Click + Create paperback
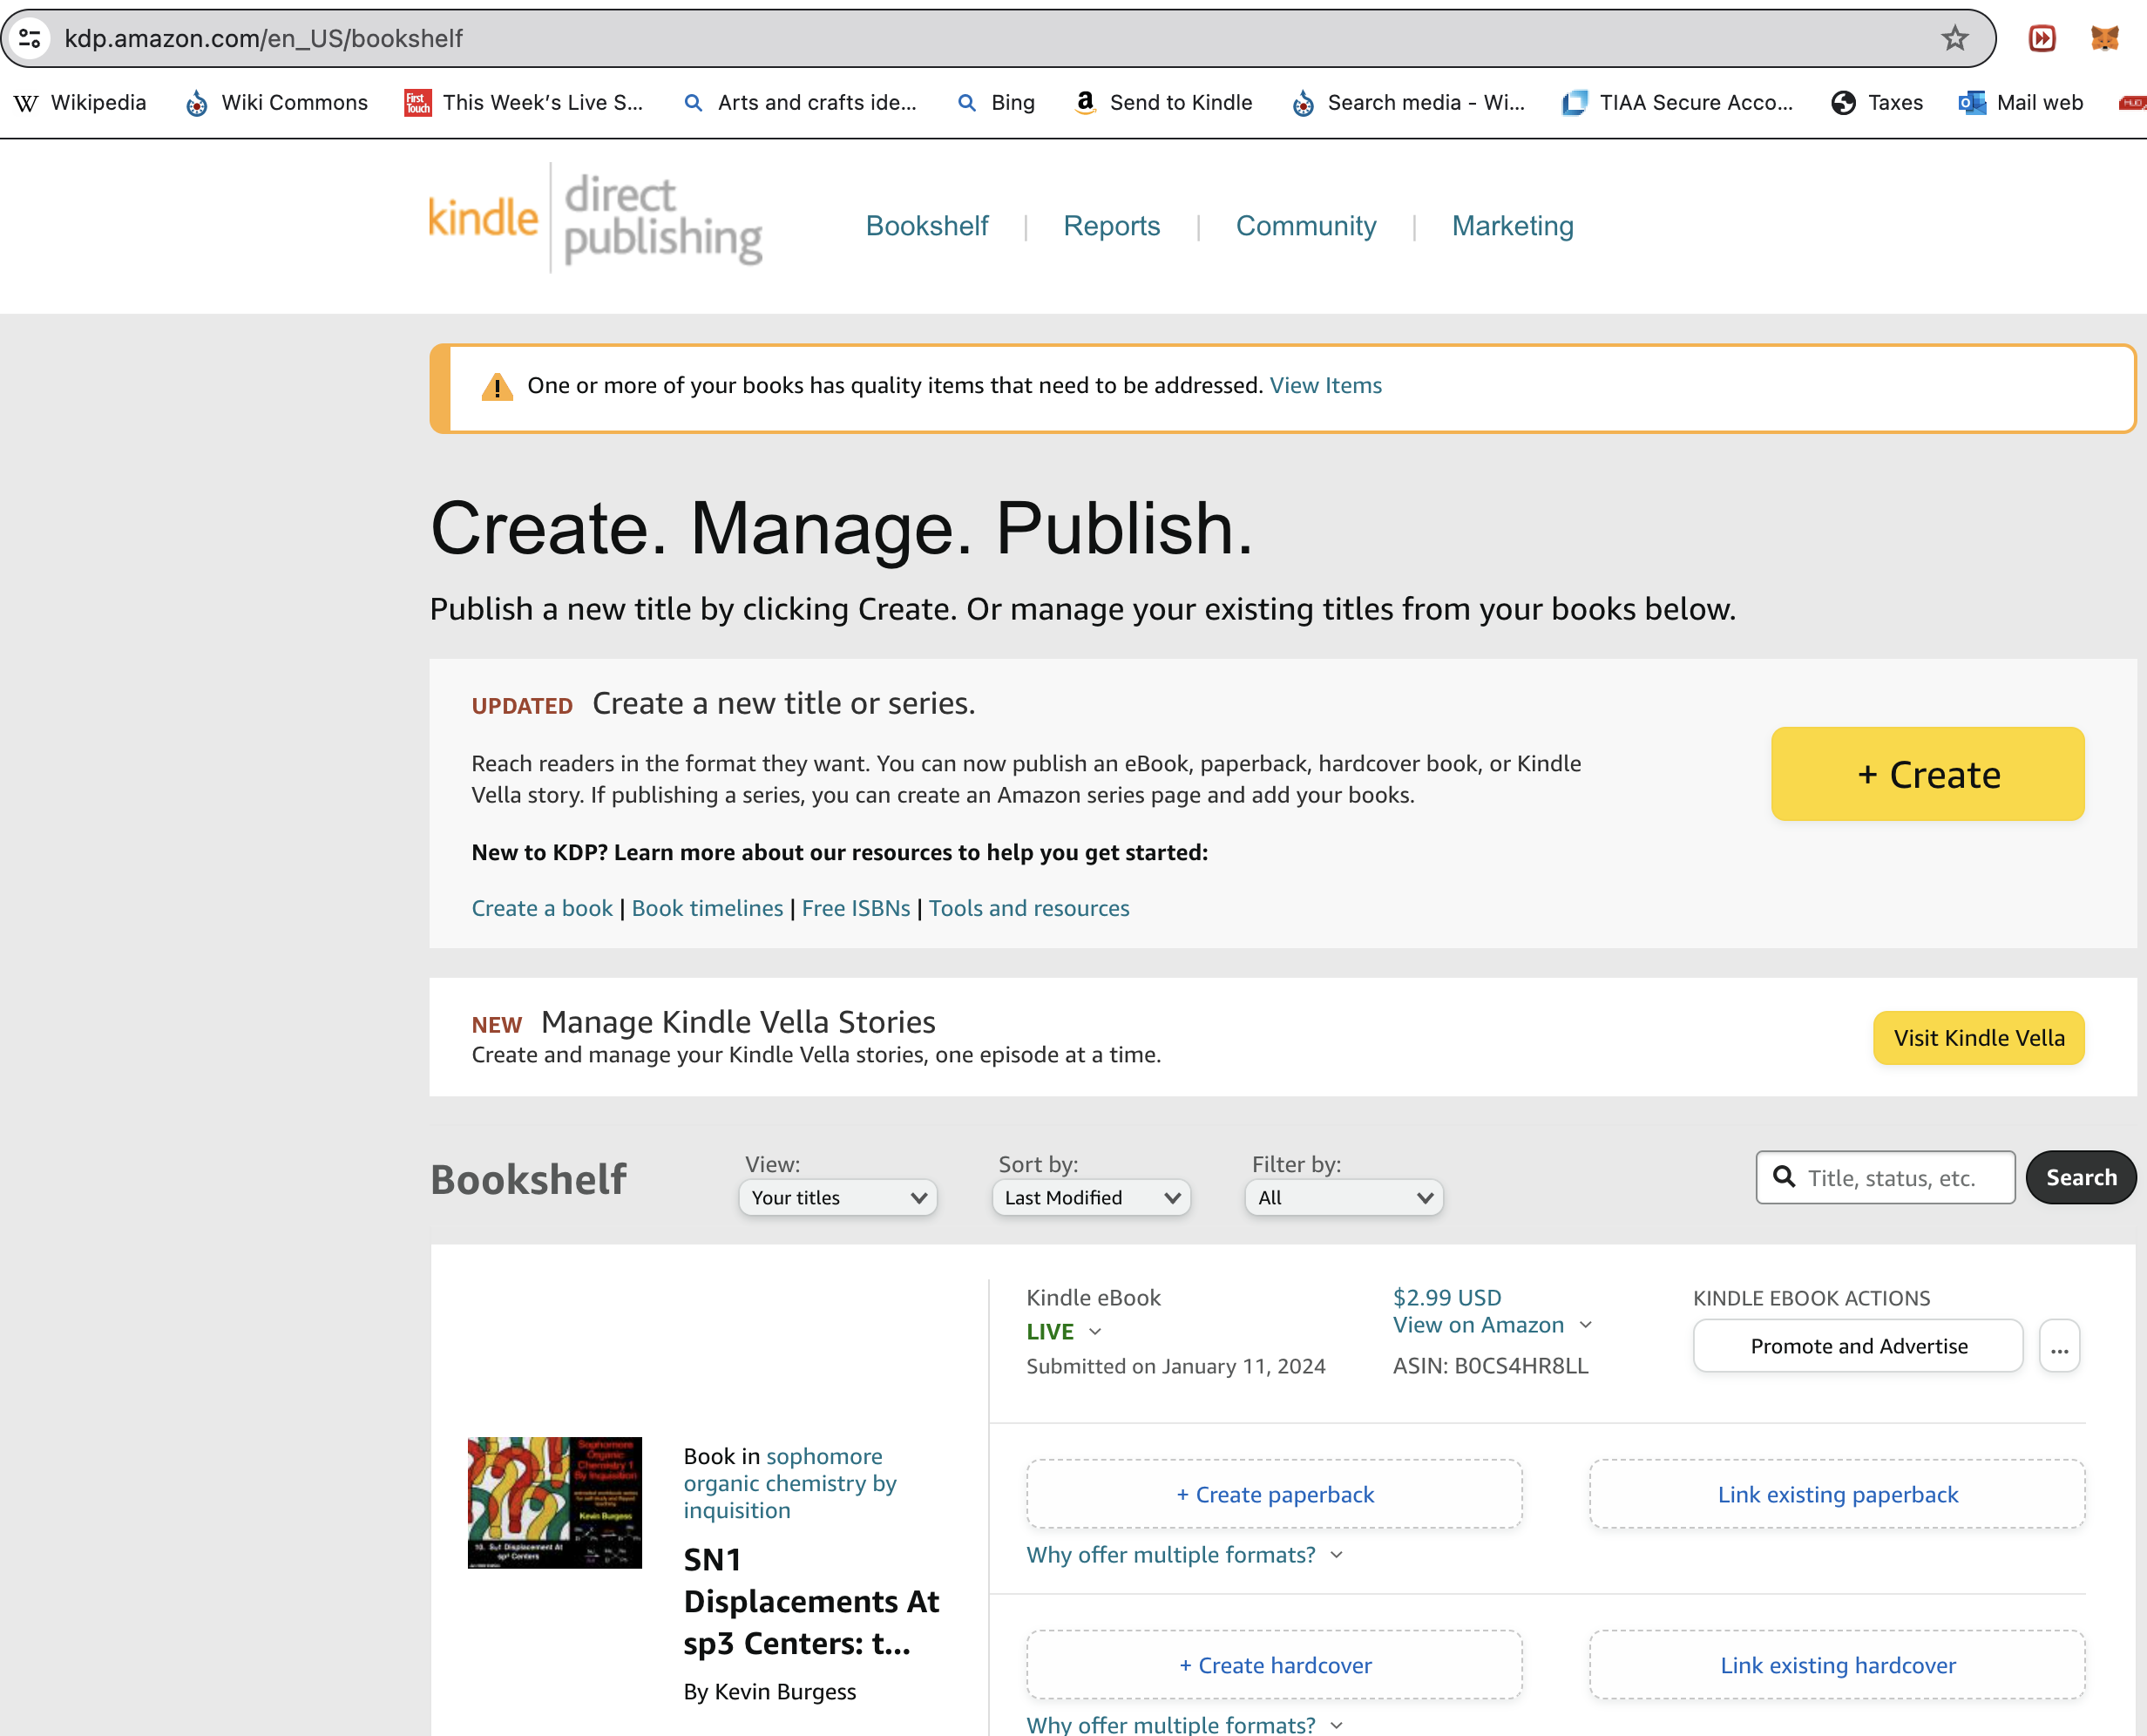Viewport: 2147px width, 1736px height. (x=1275, y=1494)
